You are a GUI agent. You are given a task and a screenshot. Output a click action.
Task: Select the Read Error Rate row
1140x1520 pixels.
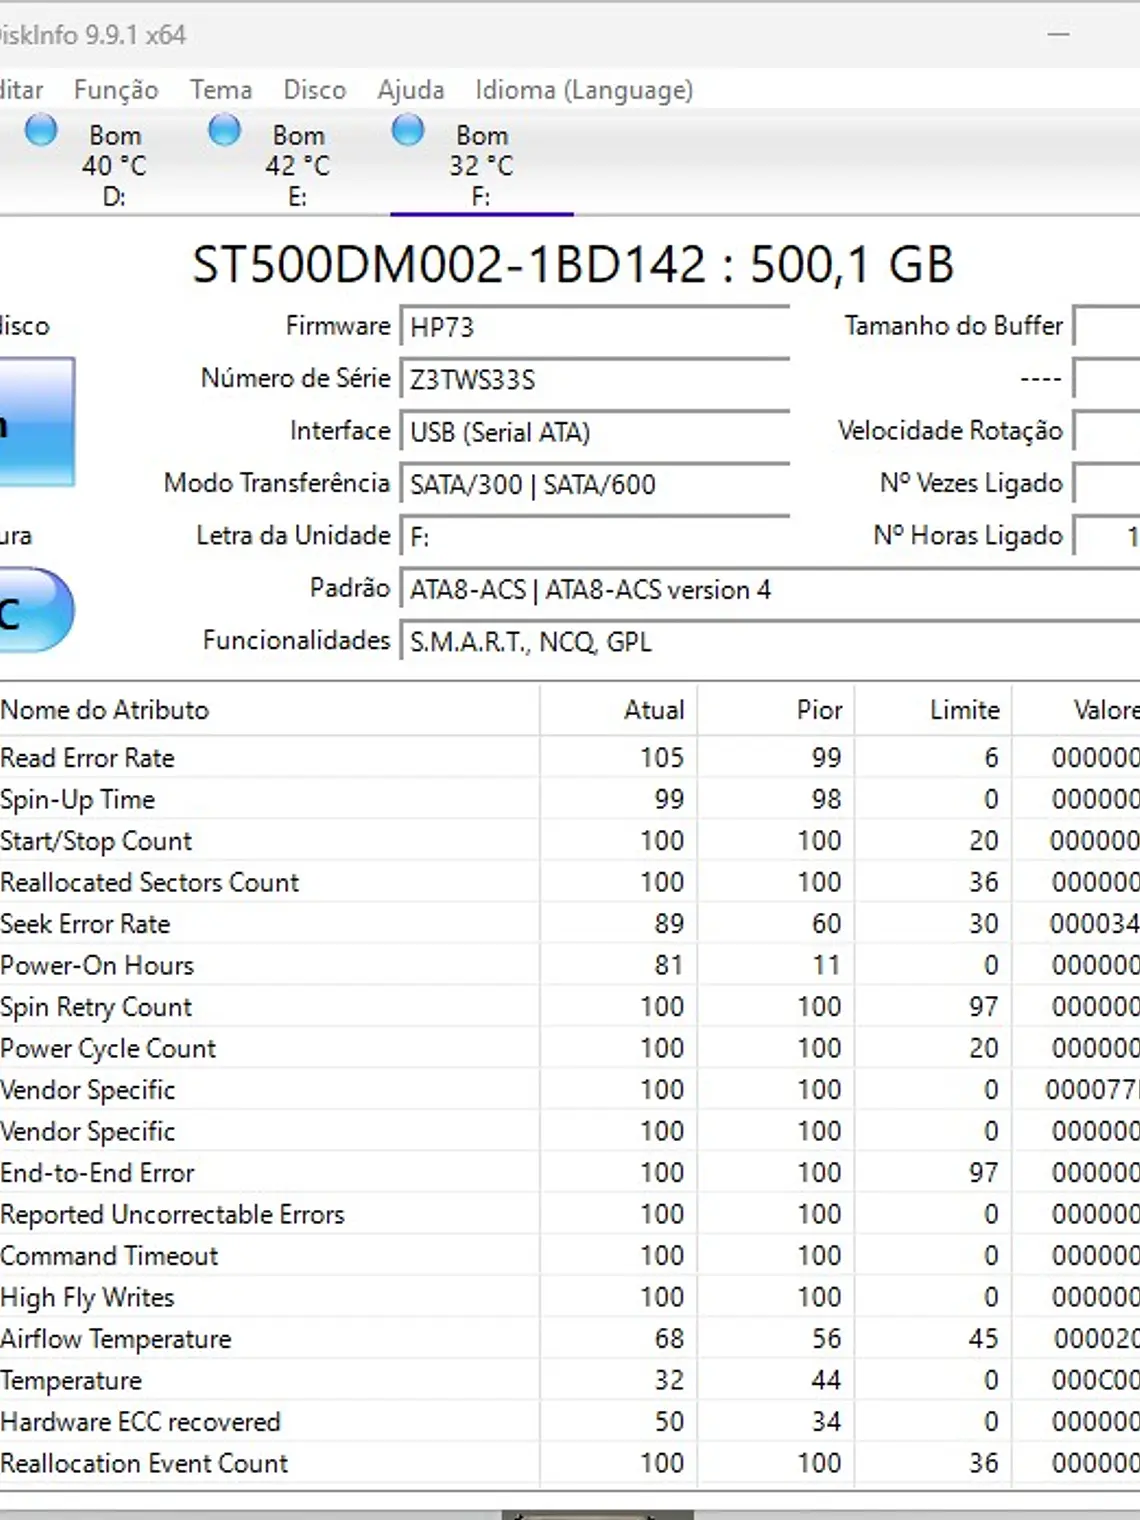pos(570,758)
